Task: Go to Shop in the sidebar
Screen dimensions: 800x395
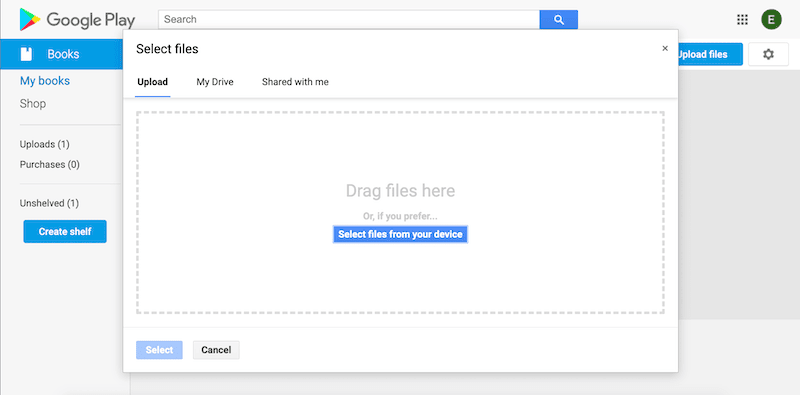Action: click(33, 104)
